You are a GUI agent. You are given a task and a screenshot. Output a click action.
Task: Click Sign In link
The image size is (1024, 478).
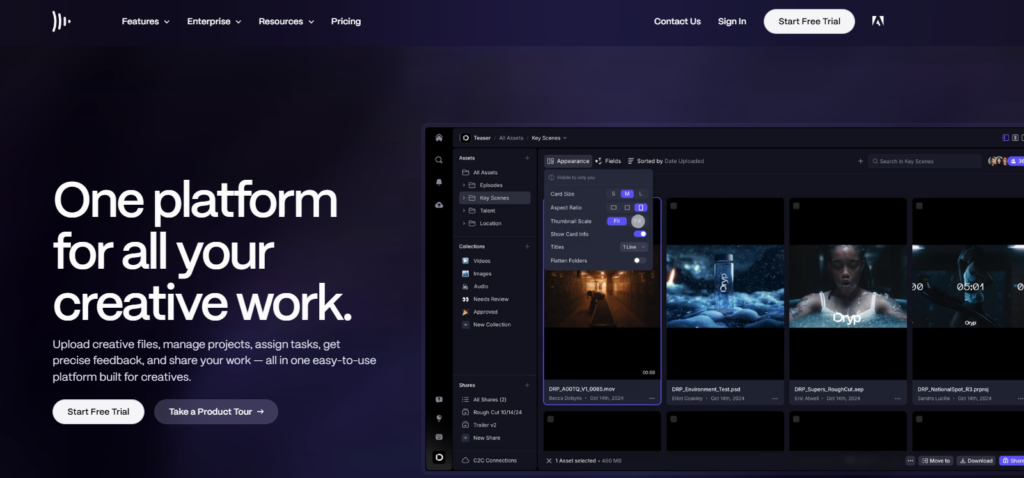click(x=732, y=21)
